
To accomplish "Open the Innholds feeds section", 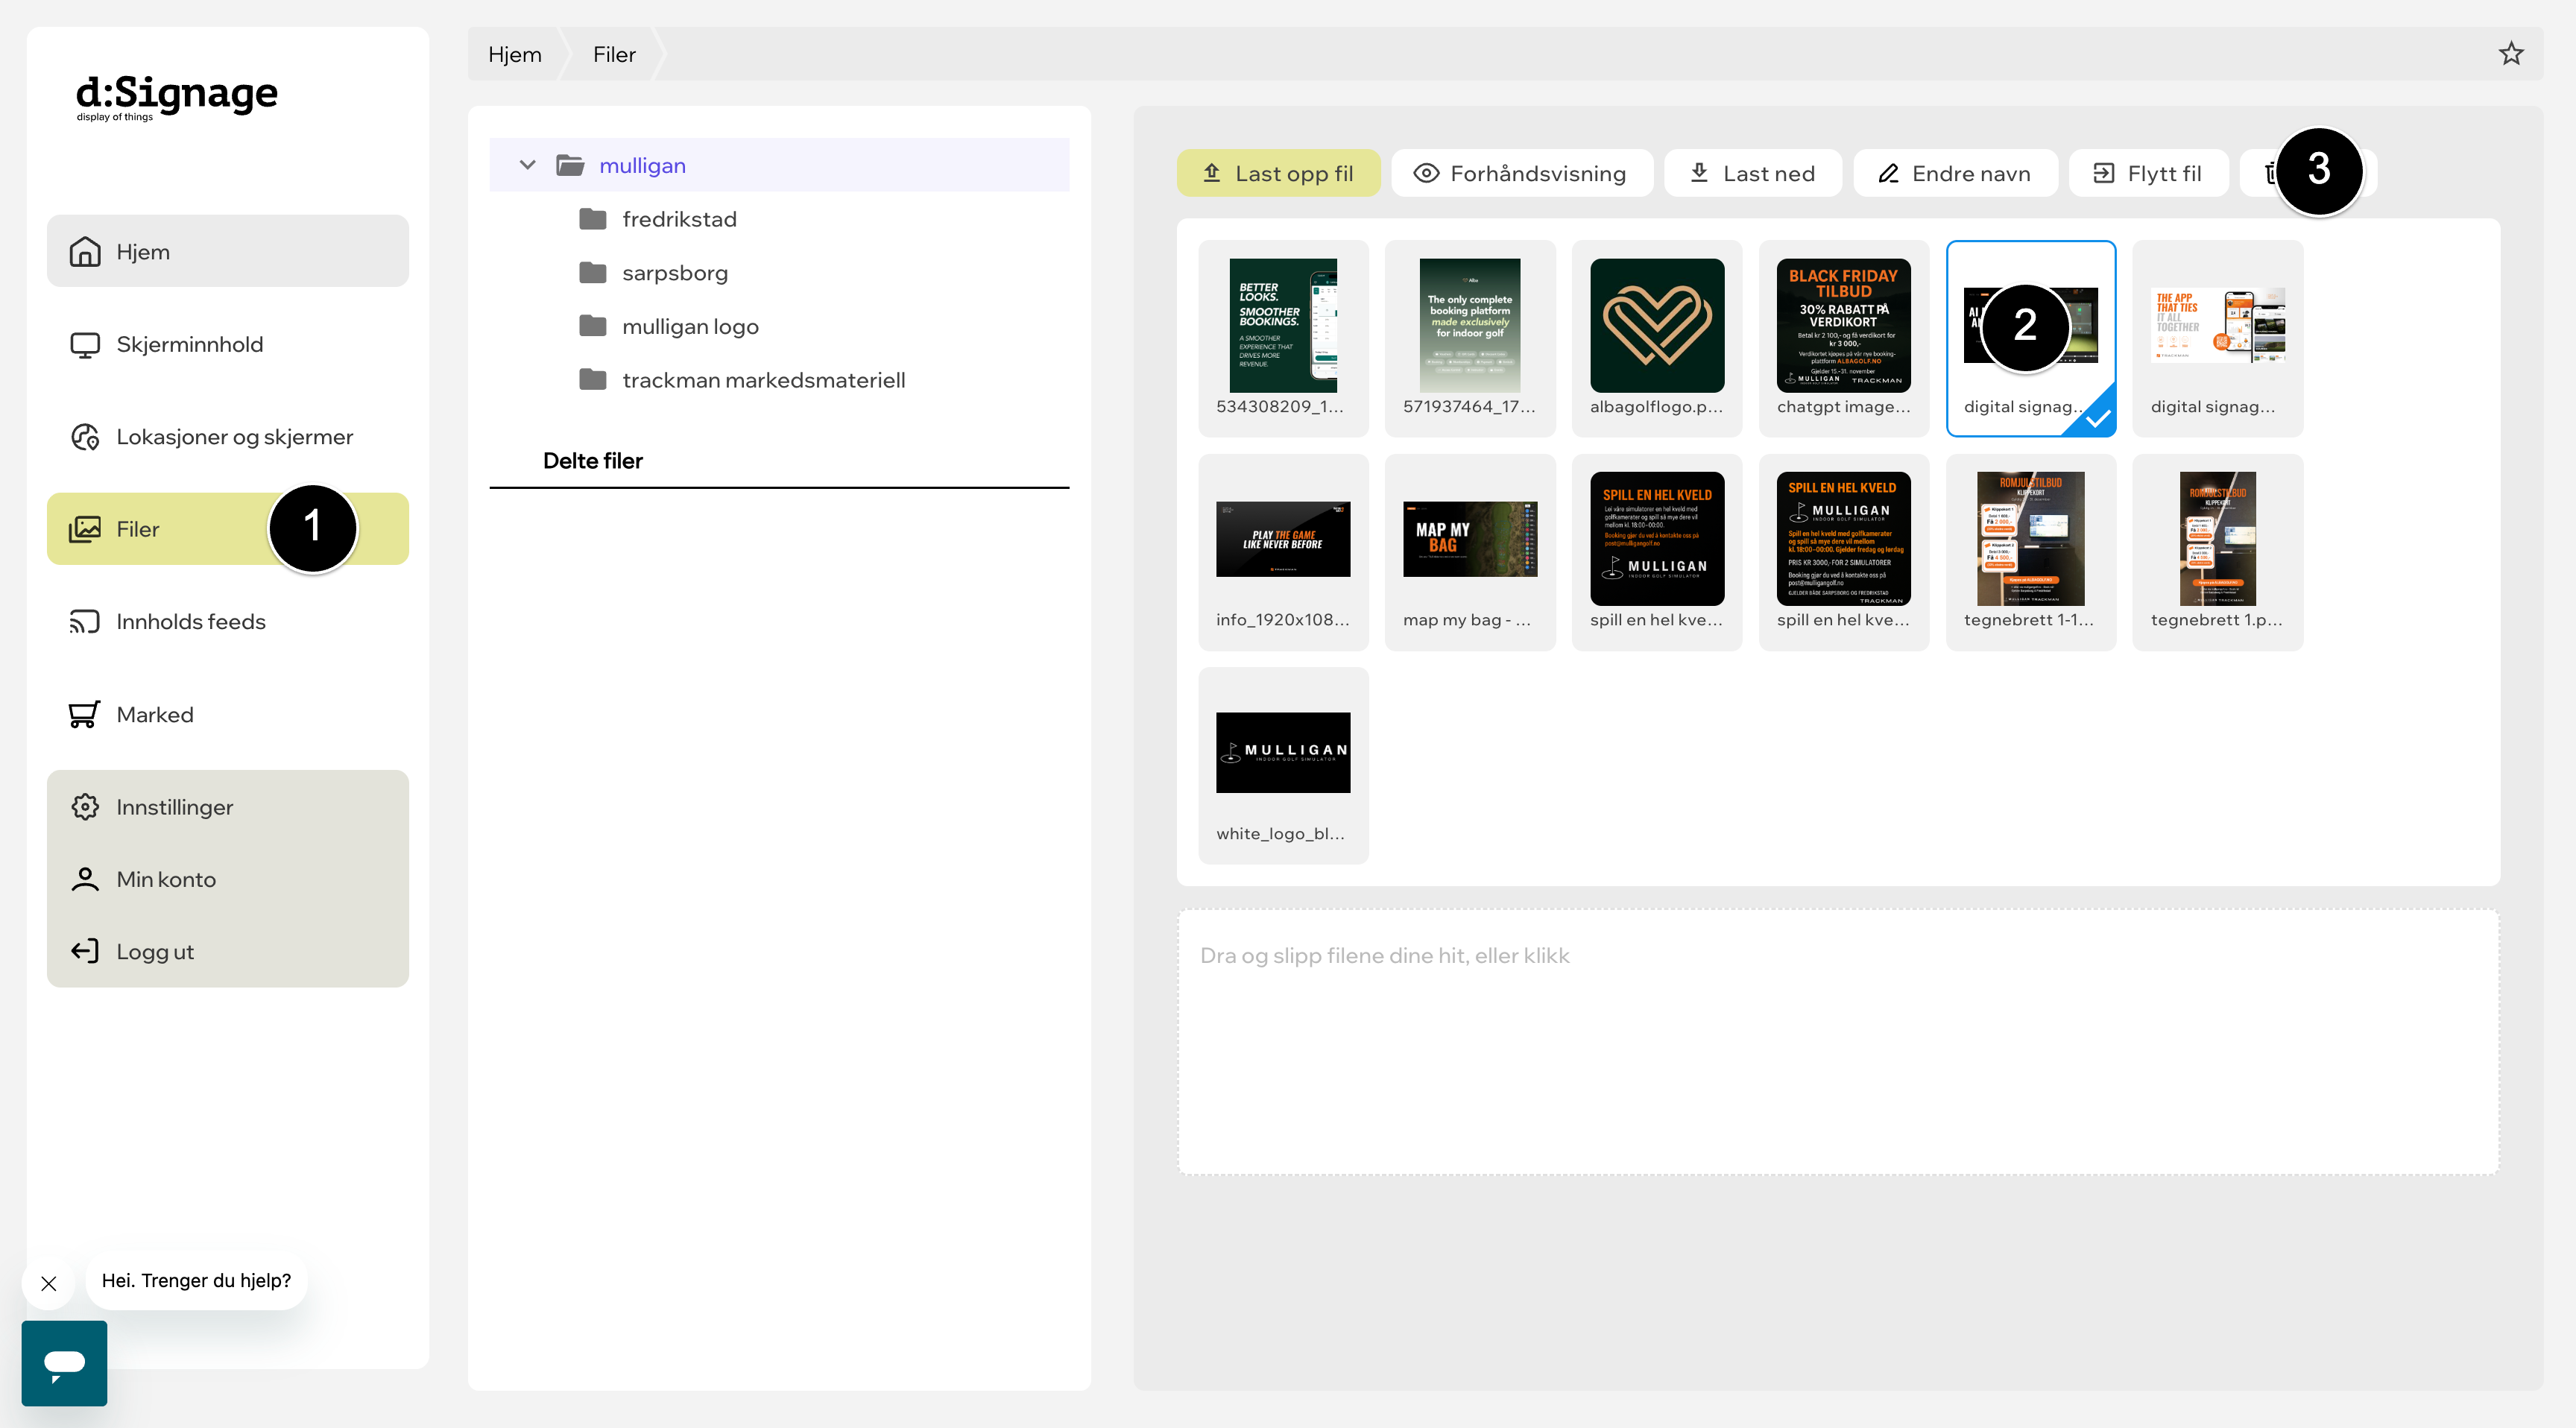I will click(227, 622).
